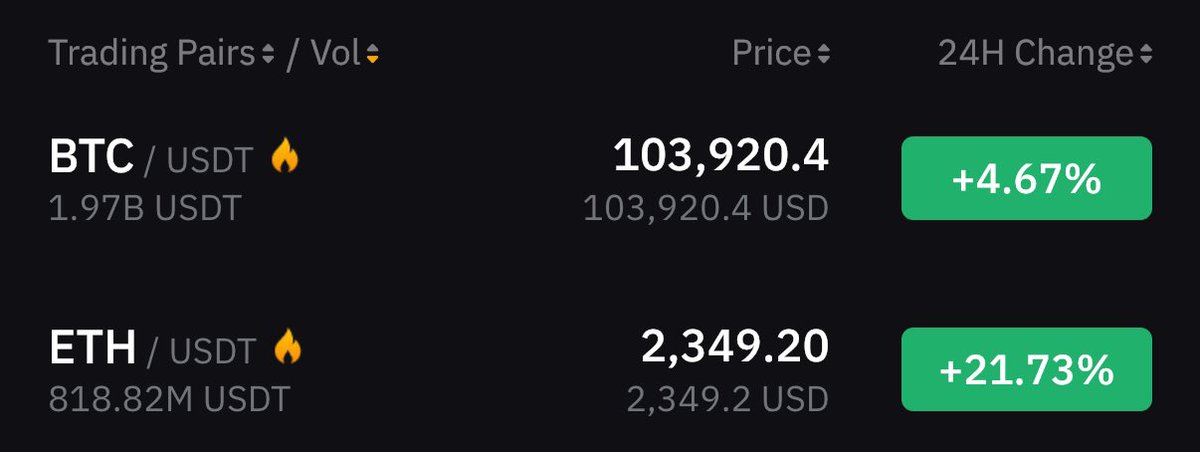
Task: Click the BTC flame hot icon
Action: click(285, 155)
